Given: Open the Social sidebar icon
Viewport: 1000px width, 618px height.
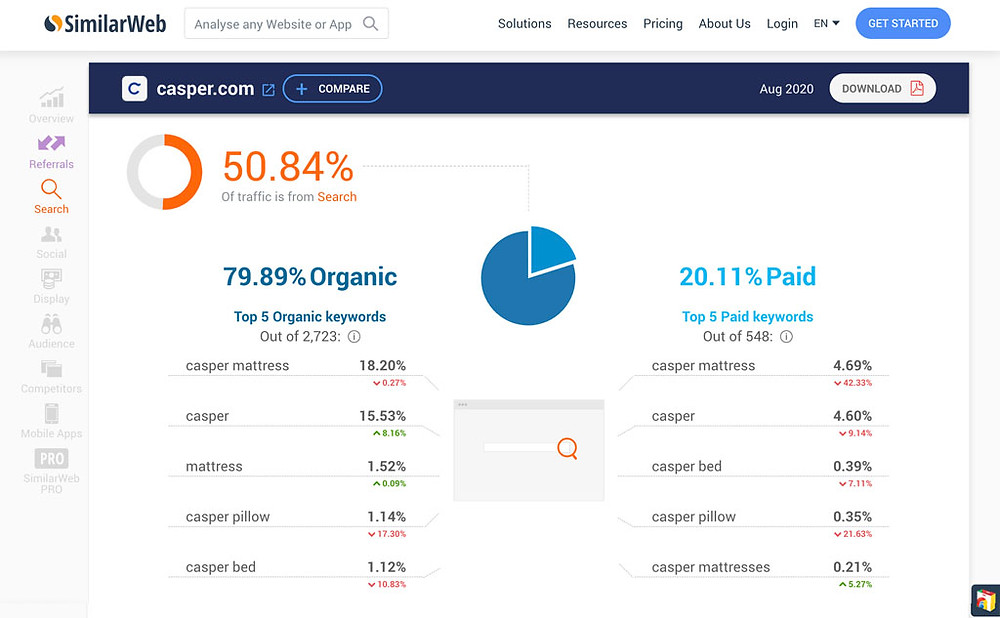Looking at the screenshot, I should point(51,235).
